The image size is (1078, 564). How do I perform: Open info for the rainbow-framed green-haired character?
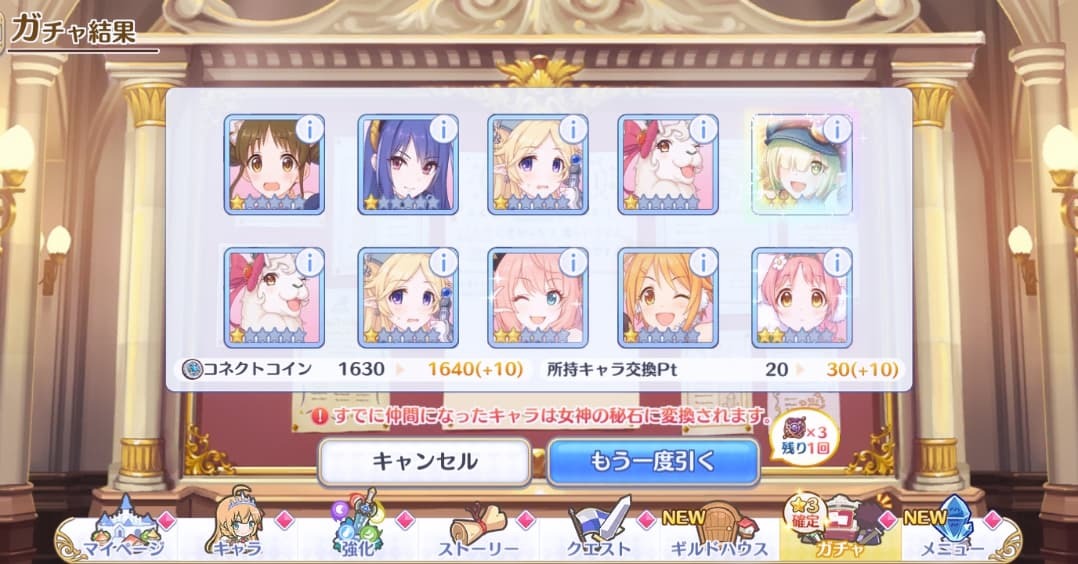(x=837, y=129)
